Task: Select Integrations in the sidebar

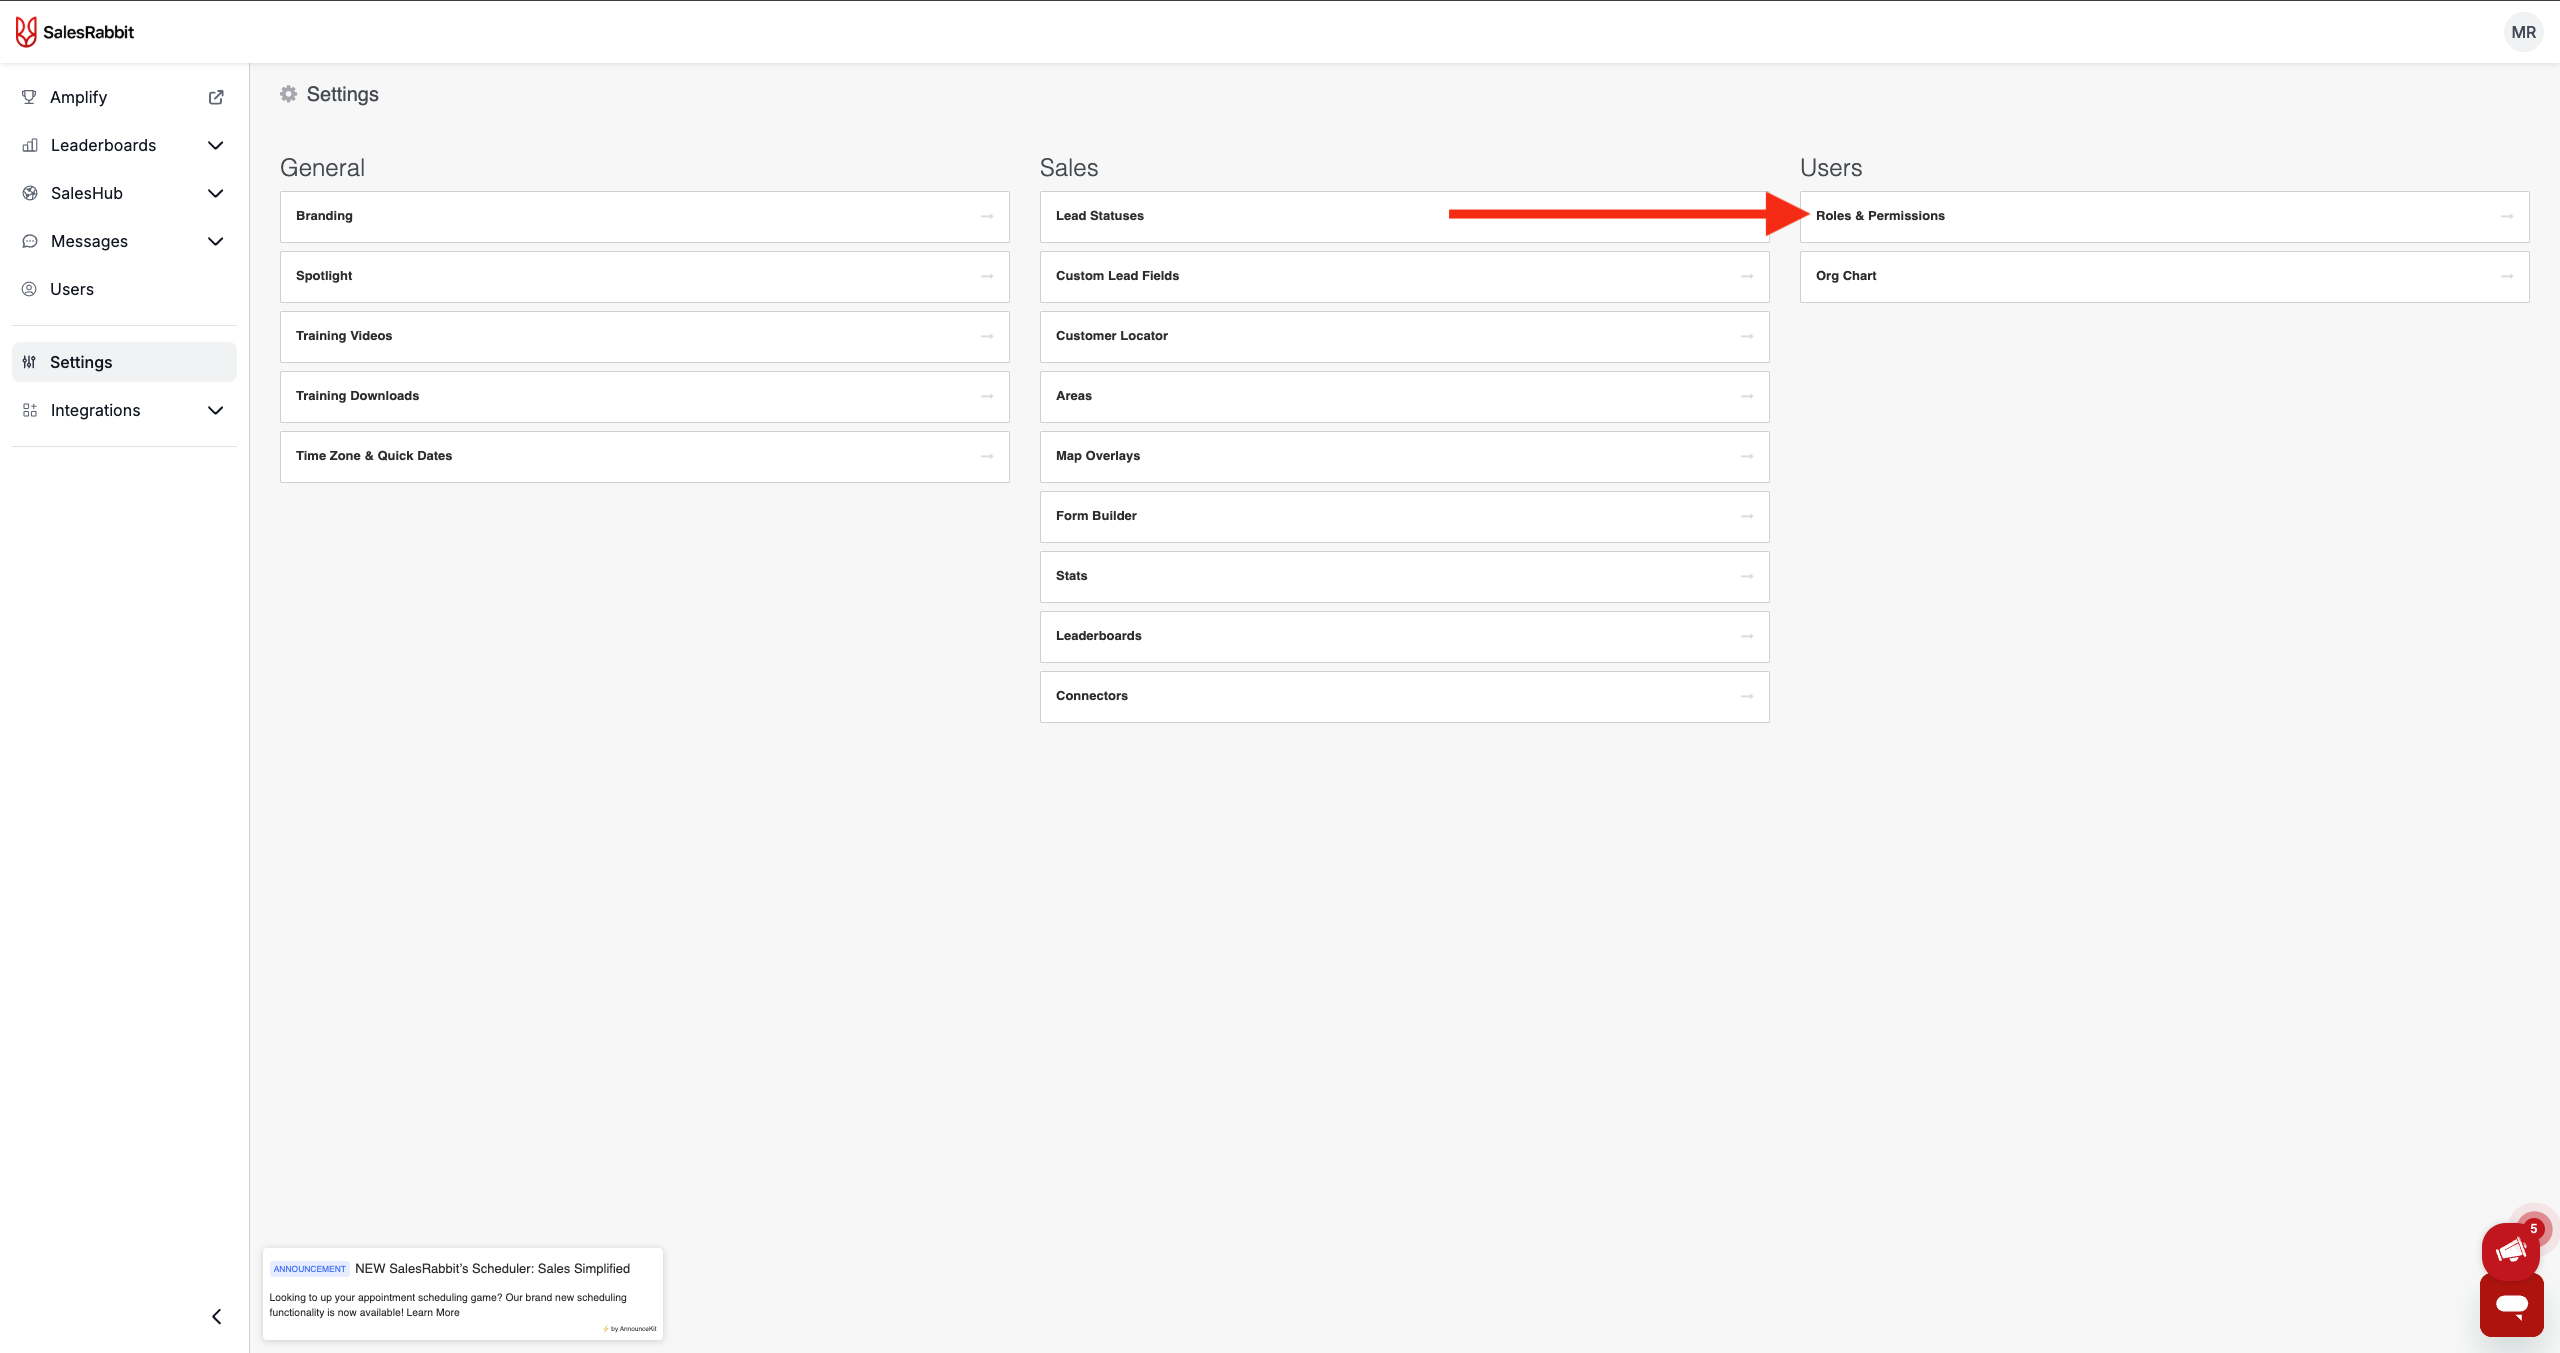Action: tap(124, 410)
